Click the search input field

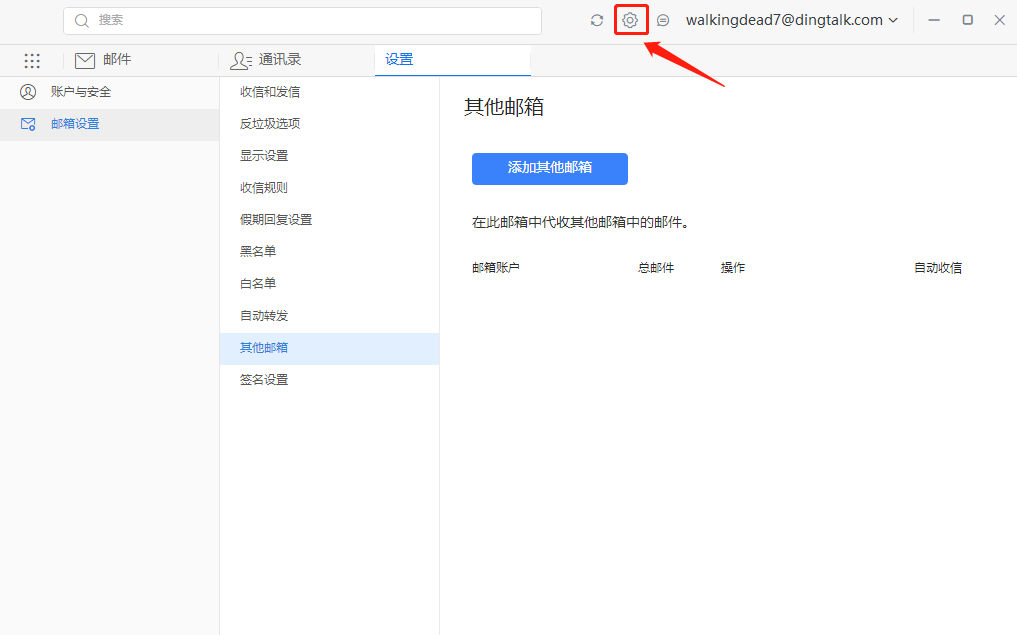tap(300, 20)
